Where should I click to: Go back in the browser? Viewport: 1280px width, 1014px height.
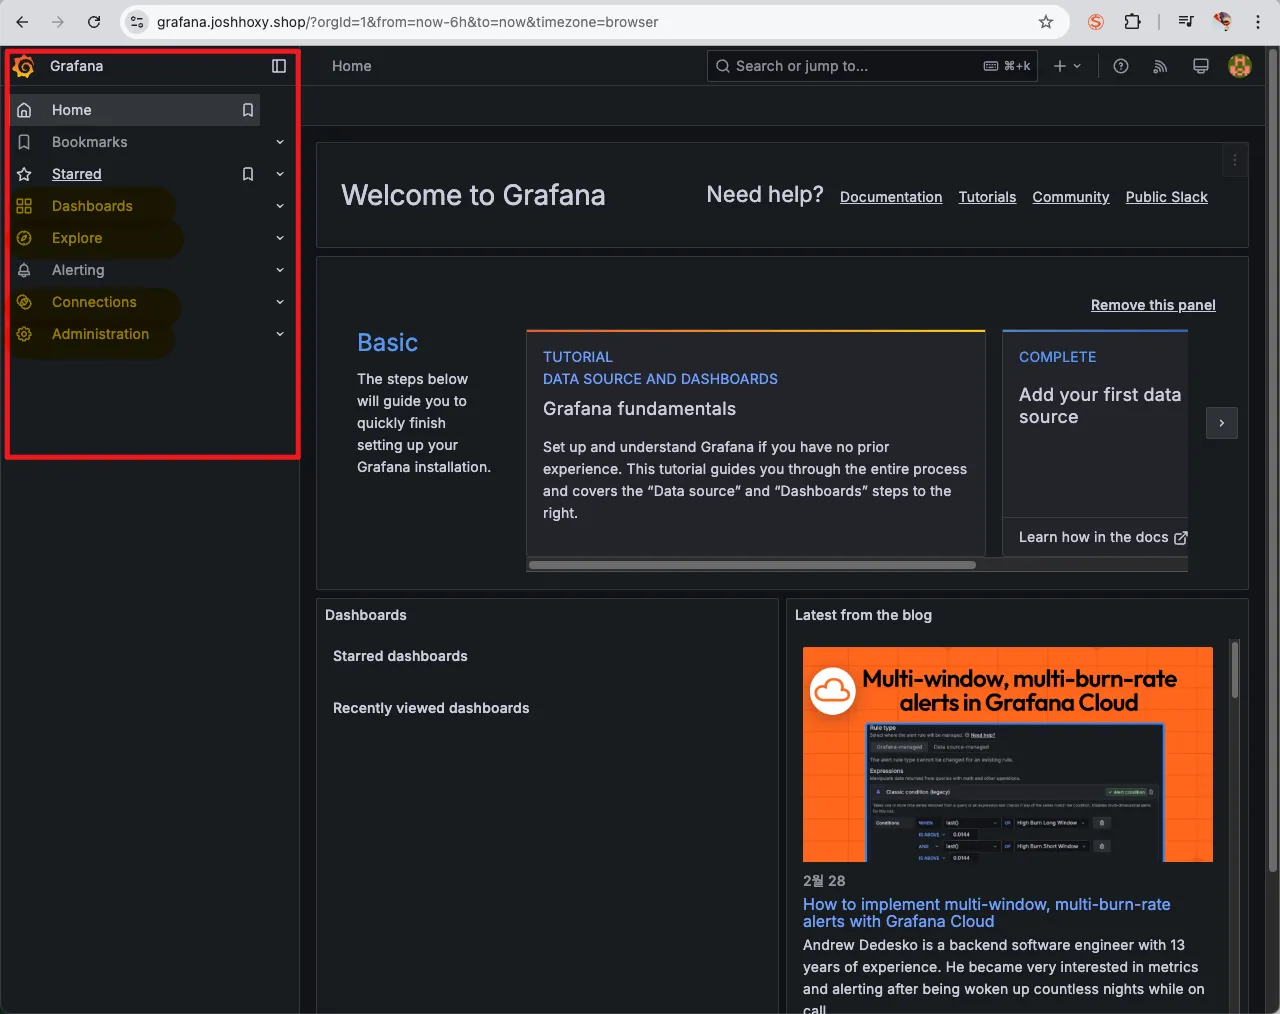point(22,22)
